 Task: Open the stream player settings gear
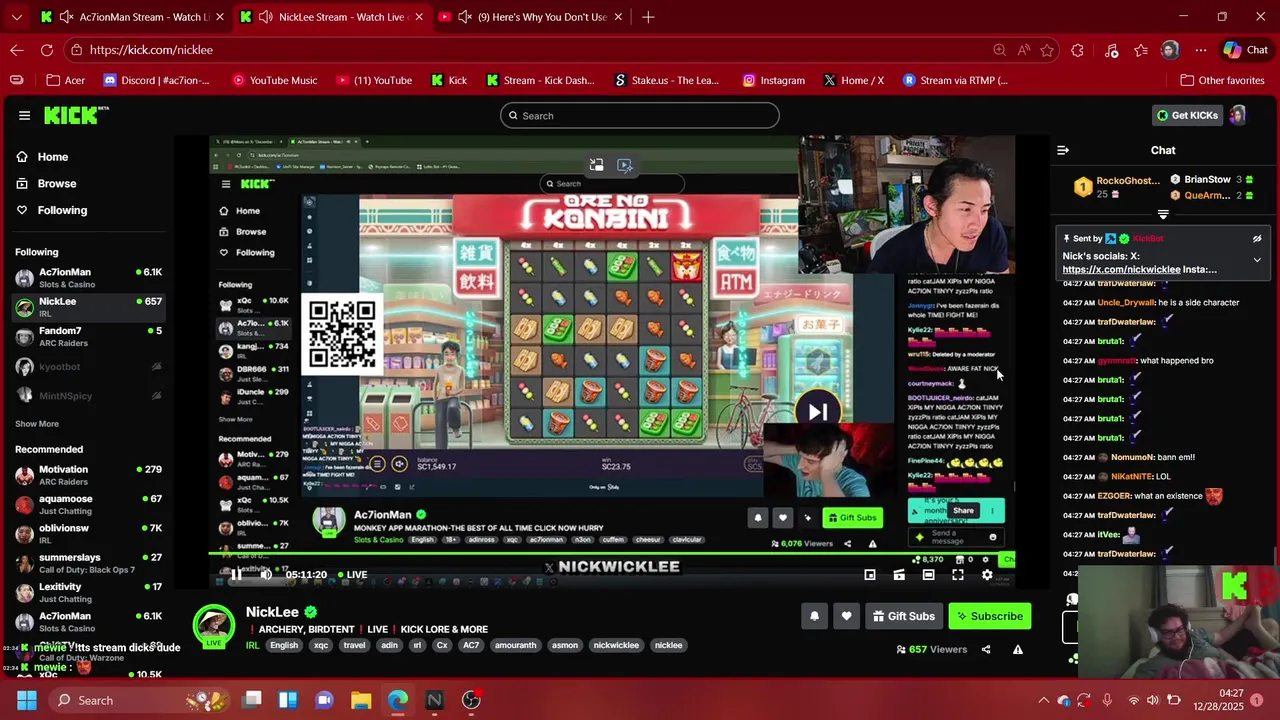[x=987, y=575]
